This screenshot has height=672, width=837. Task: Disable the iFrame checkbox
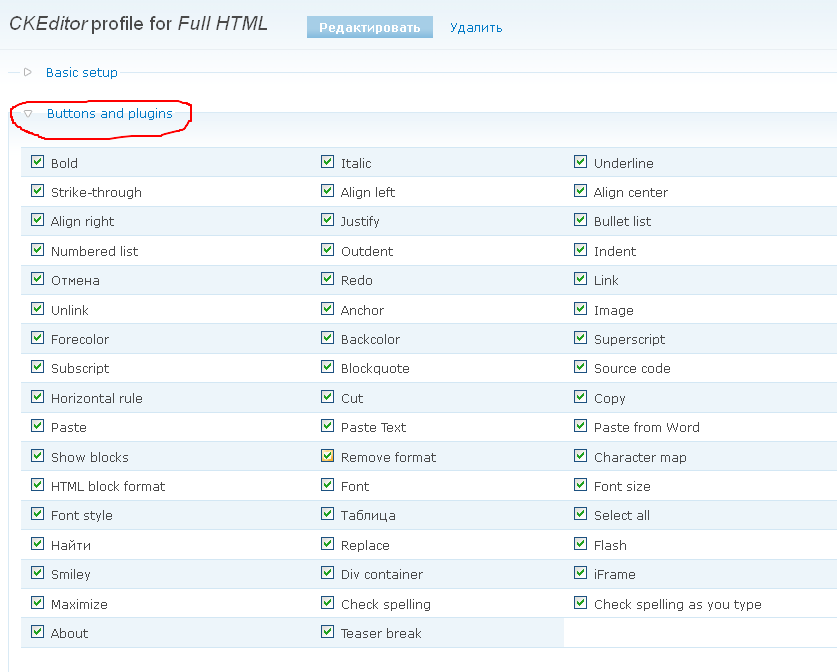[580, 573]
